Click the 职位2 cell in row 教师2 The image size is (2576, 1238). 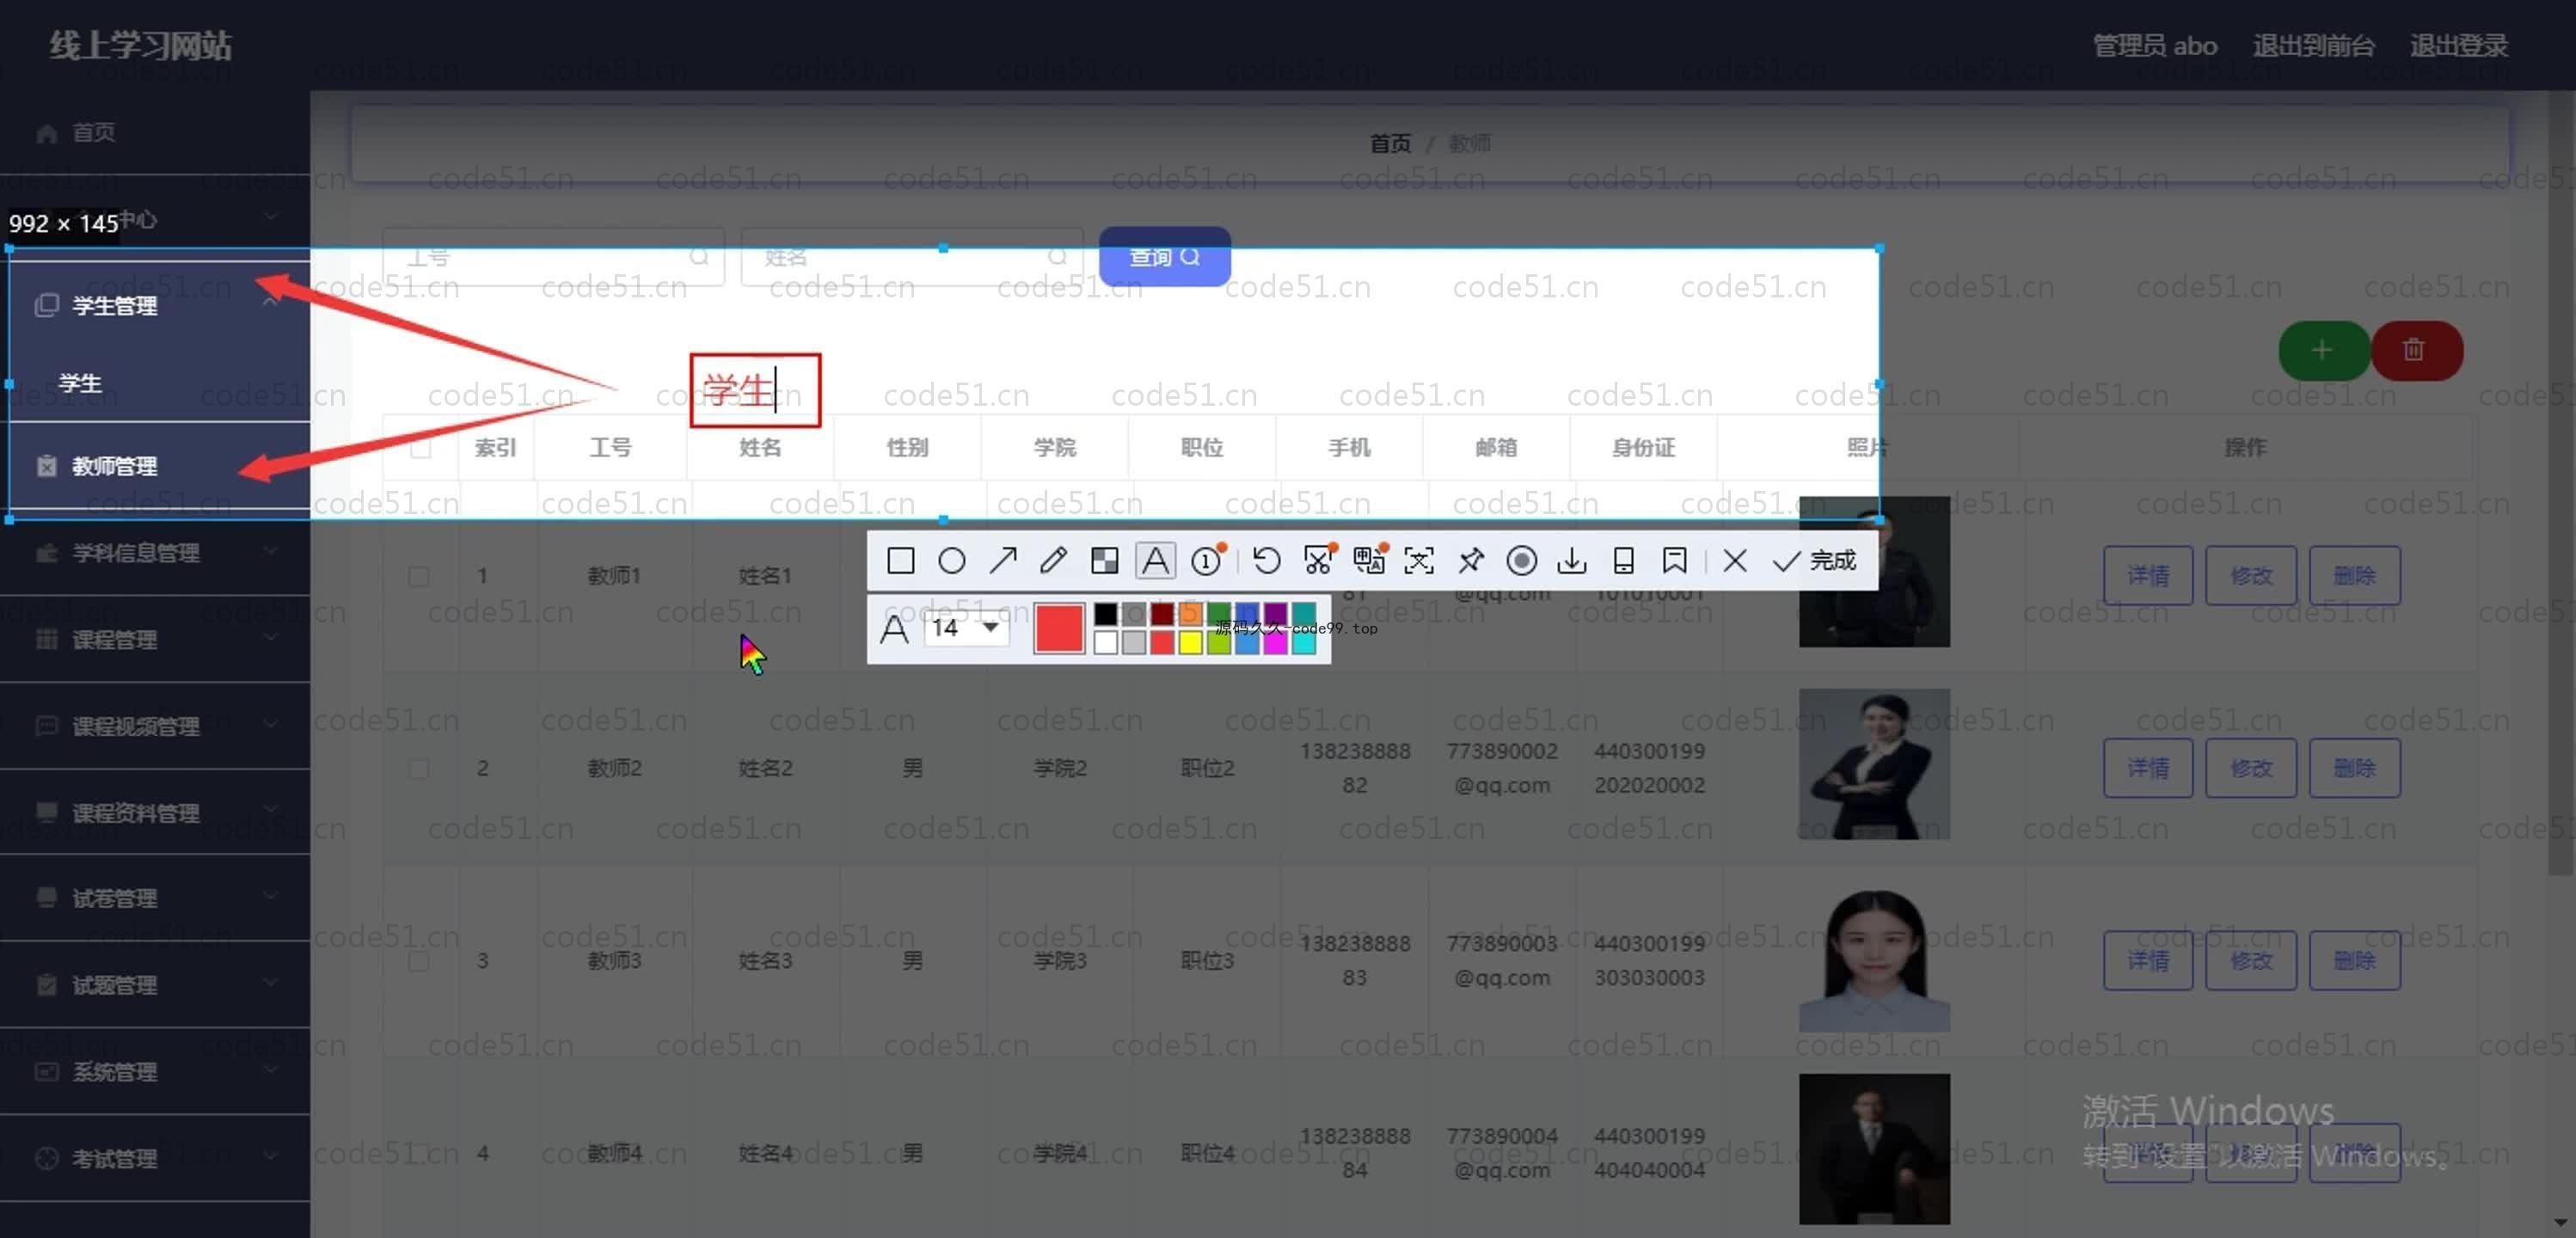tap(1207, 769)
